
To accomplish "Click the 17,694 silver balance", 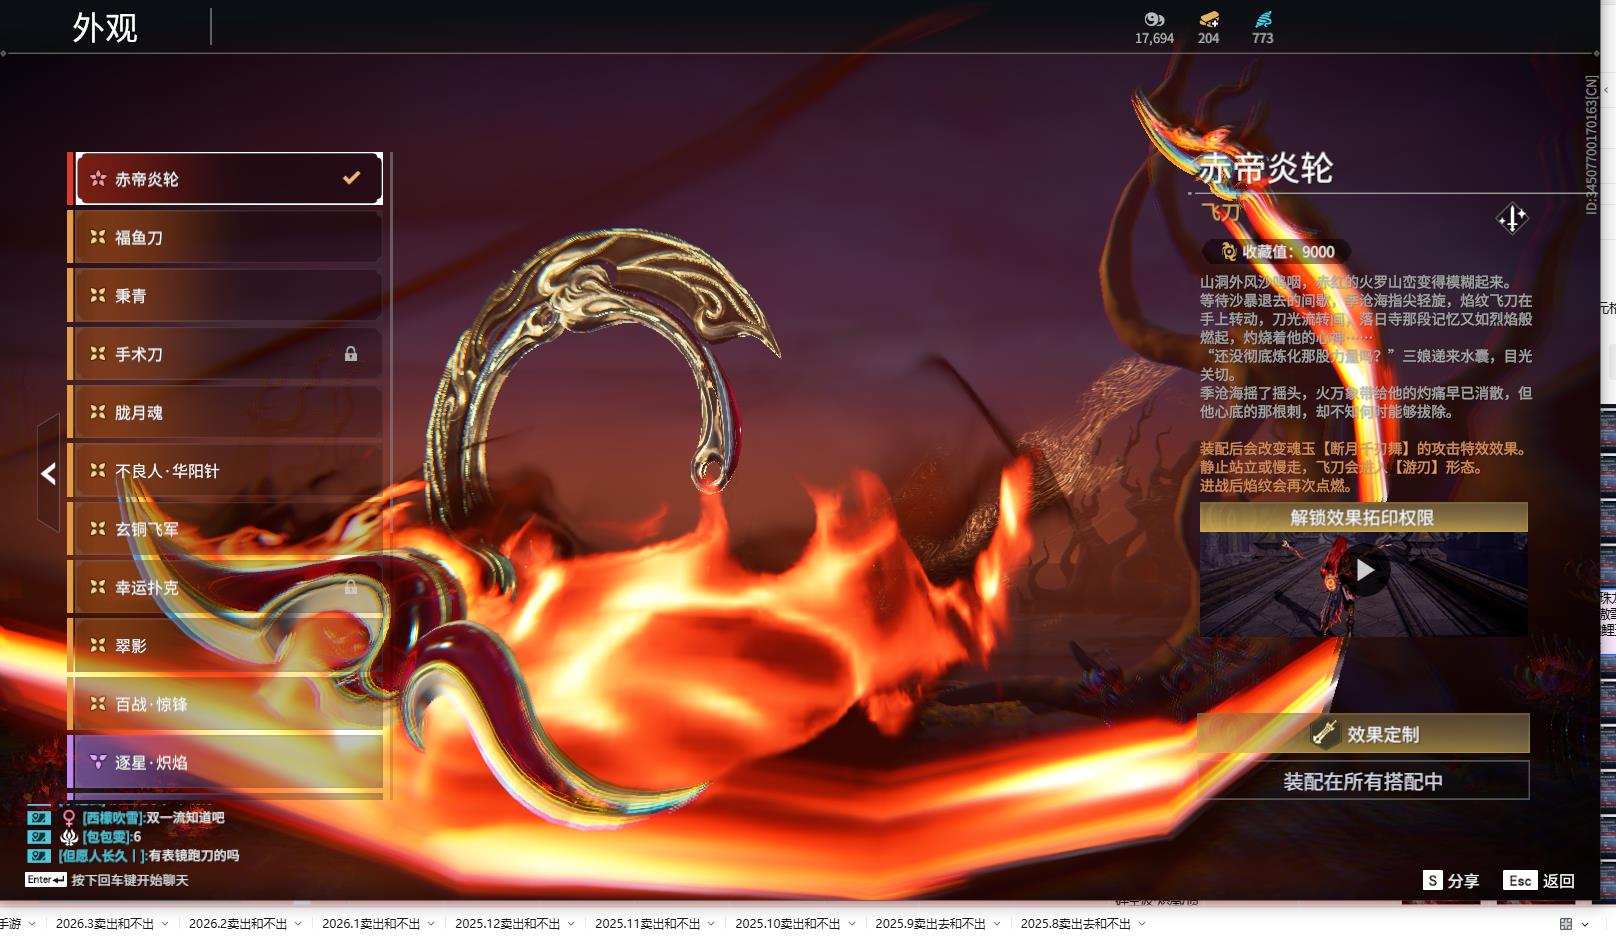I will [1154, 38].
